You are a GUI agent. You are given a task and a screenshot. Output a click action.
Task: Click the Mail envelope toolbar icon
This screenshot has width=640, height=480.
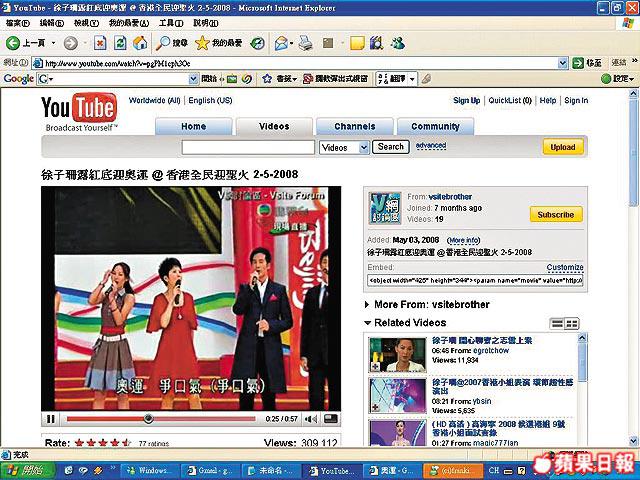(x=281, y=43)
